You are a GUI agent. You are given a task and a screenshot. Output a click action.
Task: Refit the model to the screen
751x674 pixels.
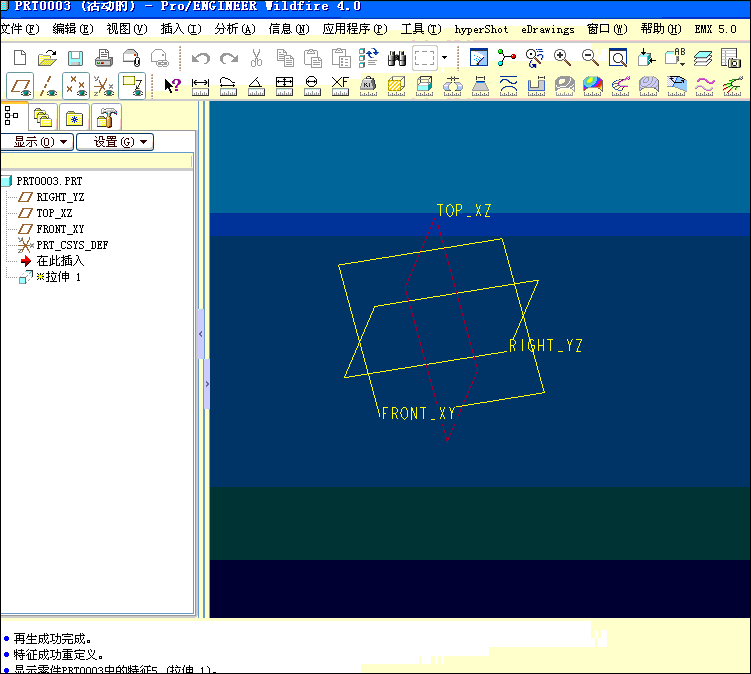click(618, 58)
